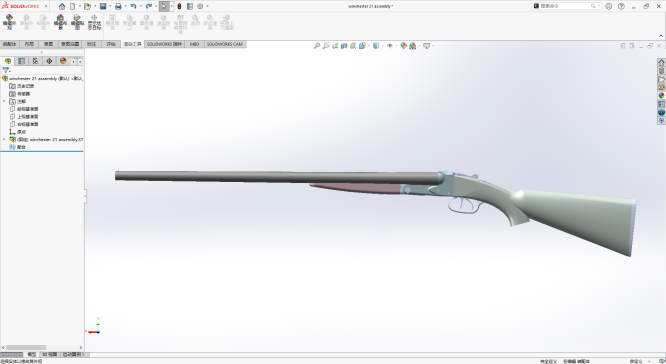Switch to the Sketch ribbon tab

48,44
